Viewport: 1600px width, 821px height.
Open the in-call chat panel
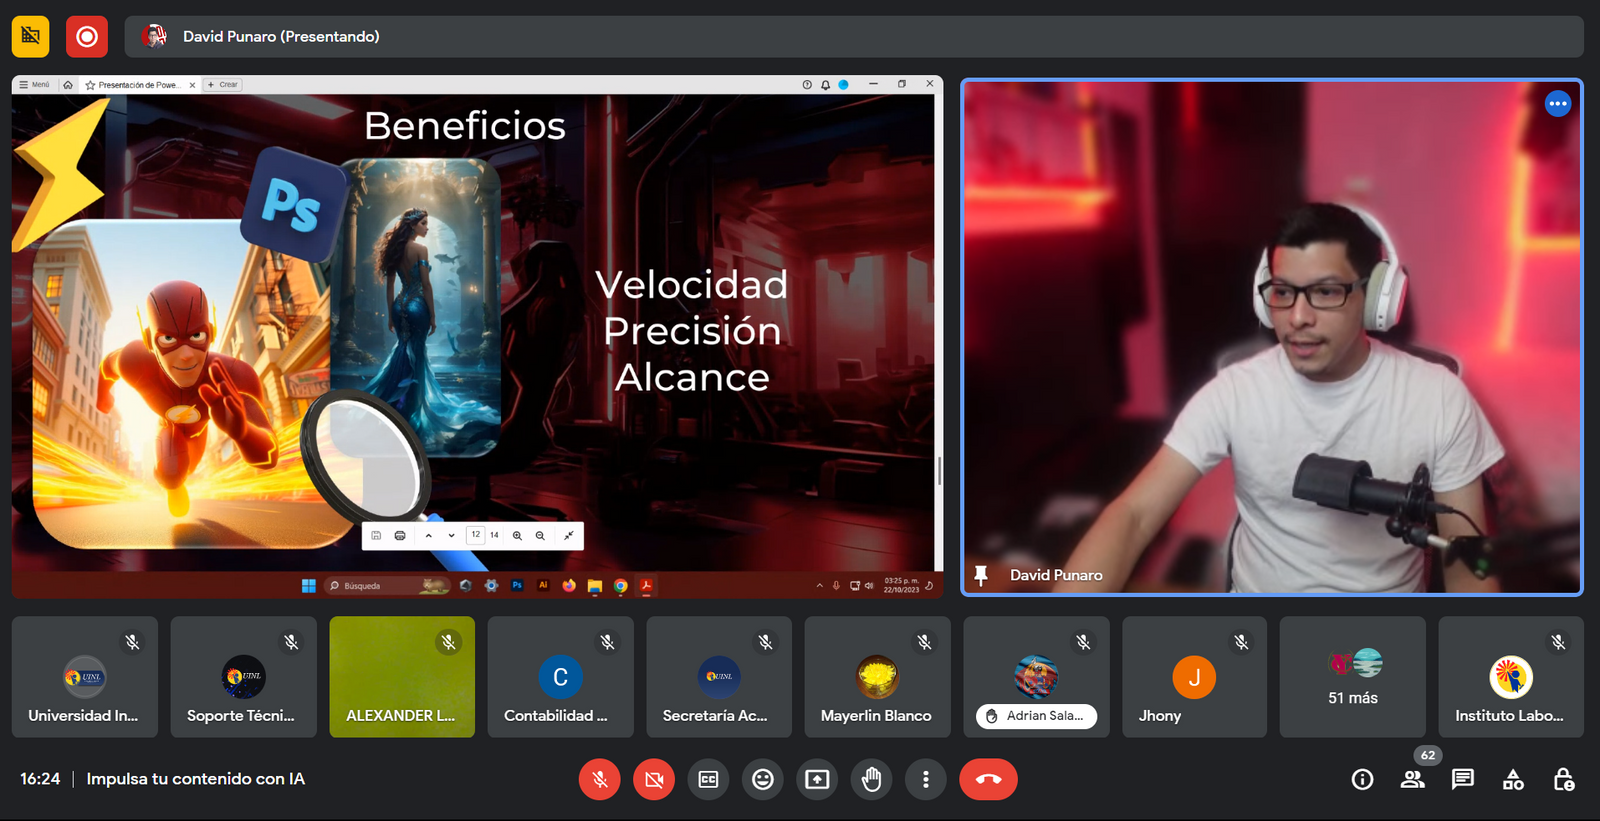tap(1463, 779)
